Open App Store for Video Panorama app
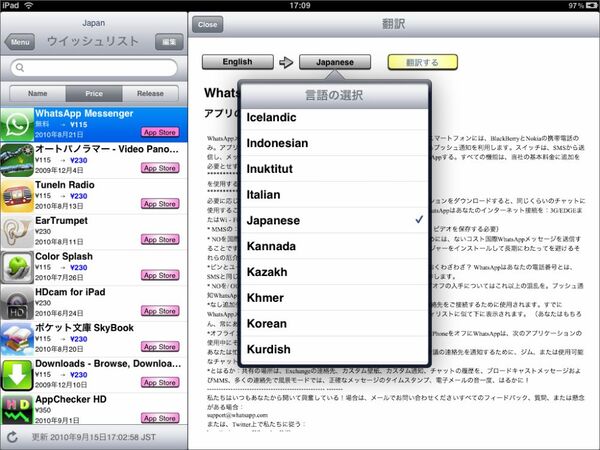Viewport: 600px width, 450px height. [160, 168]
